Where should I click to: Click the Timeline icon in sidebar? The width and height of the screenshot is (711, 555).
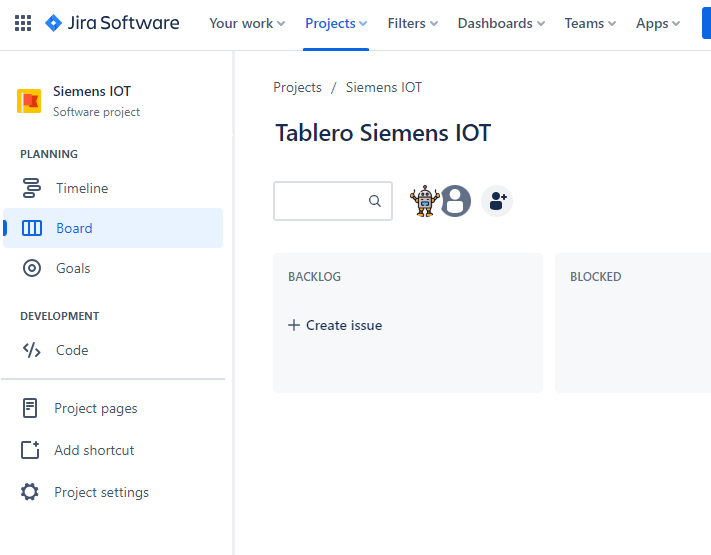(32, 188)
